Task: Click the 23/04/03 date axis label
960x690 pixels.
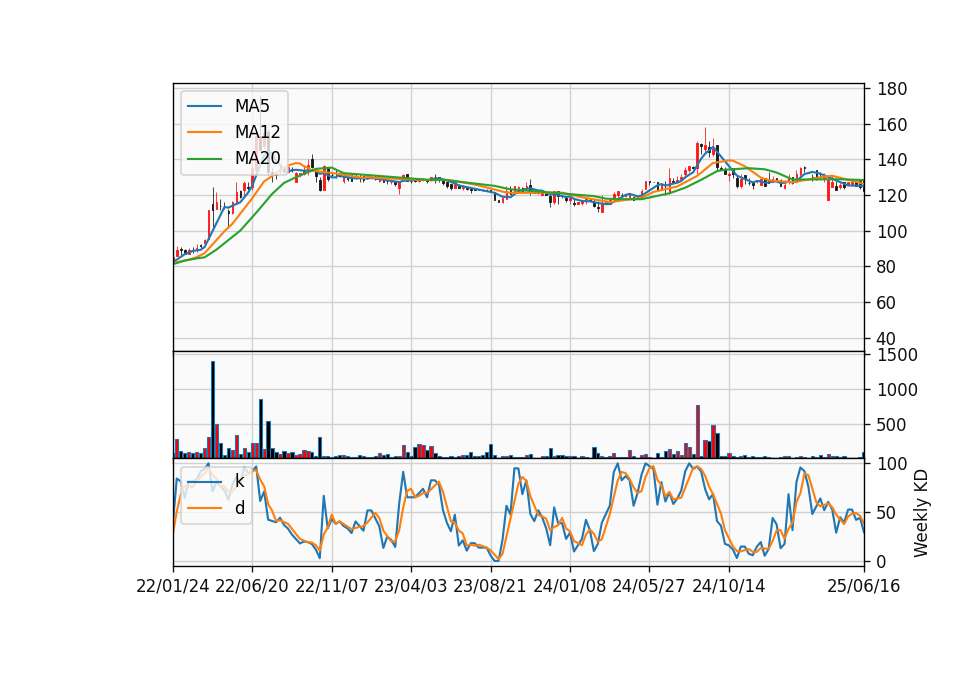Action: (x=410, y=586)
